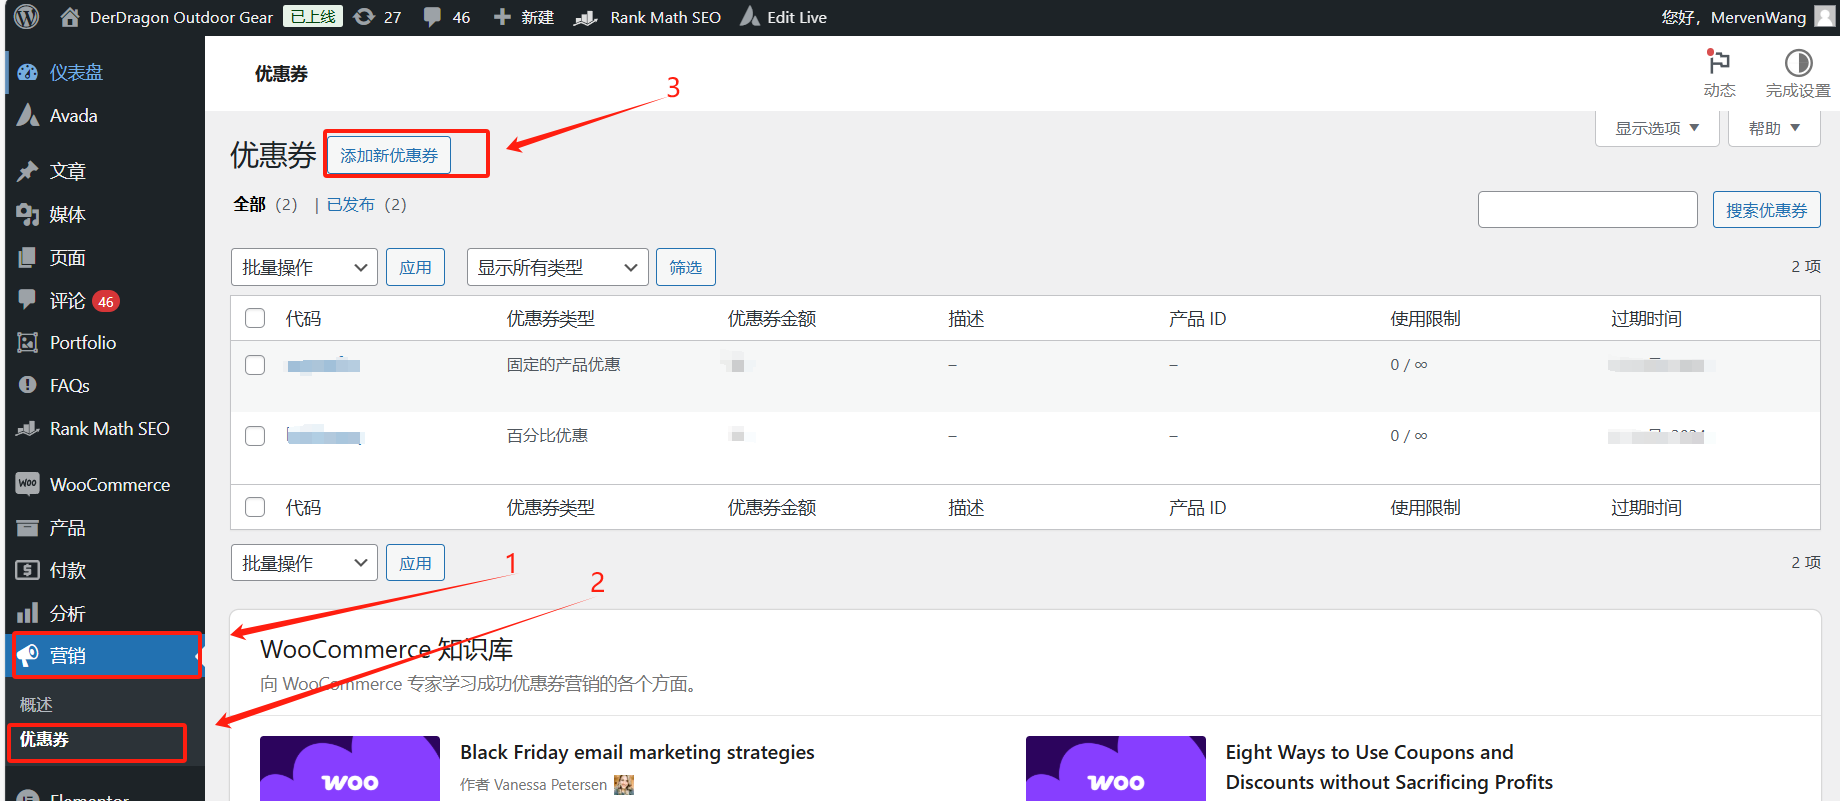Open Pages icon in sidebar
Image resolution: width=1840 pixels, height=801 pixels.
click(x=28, y=257)
